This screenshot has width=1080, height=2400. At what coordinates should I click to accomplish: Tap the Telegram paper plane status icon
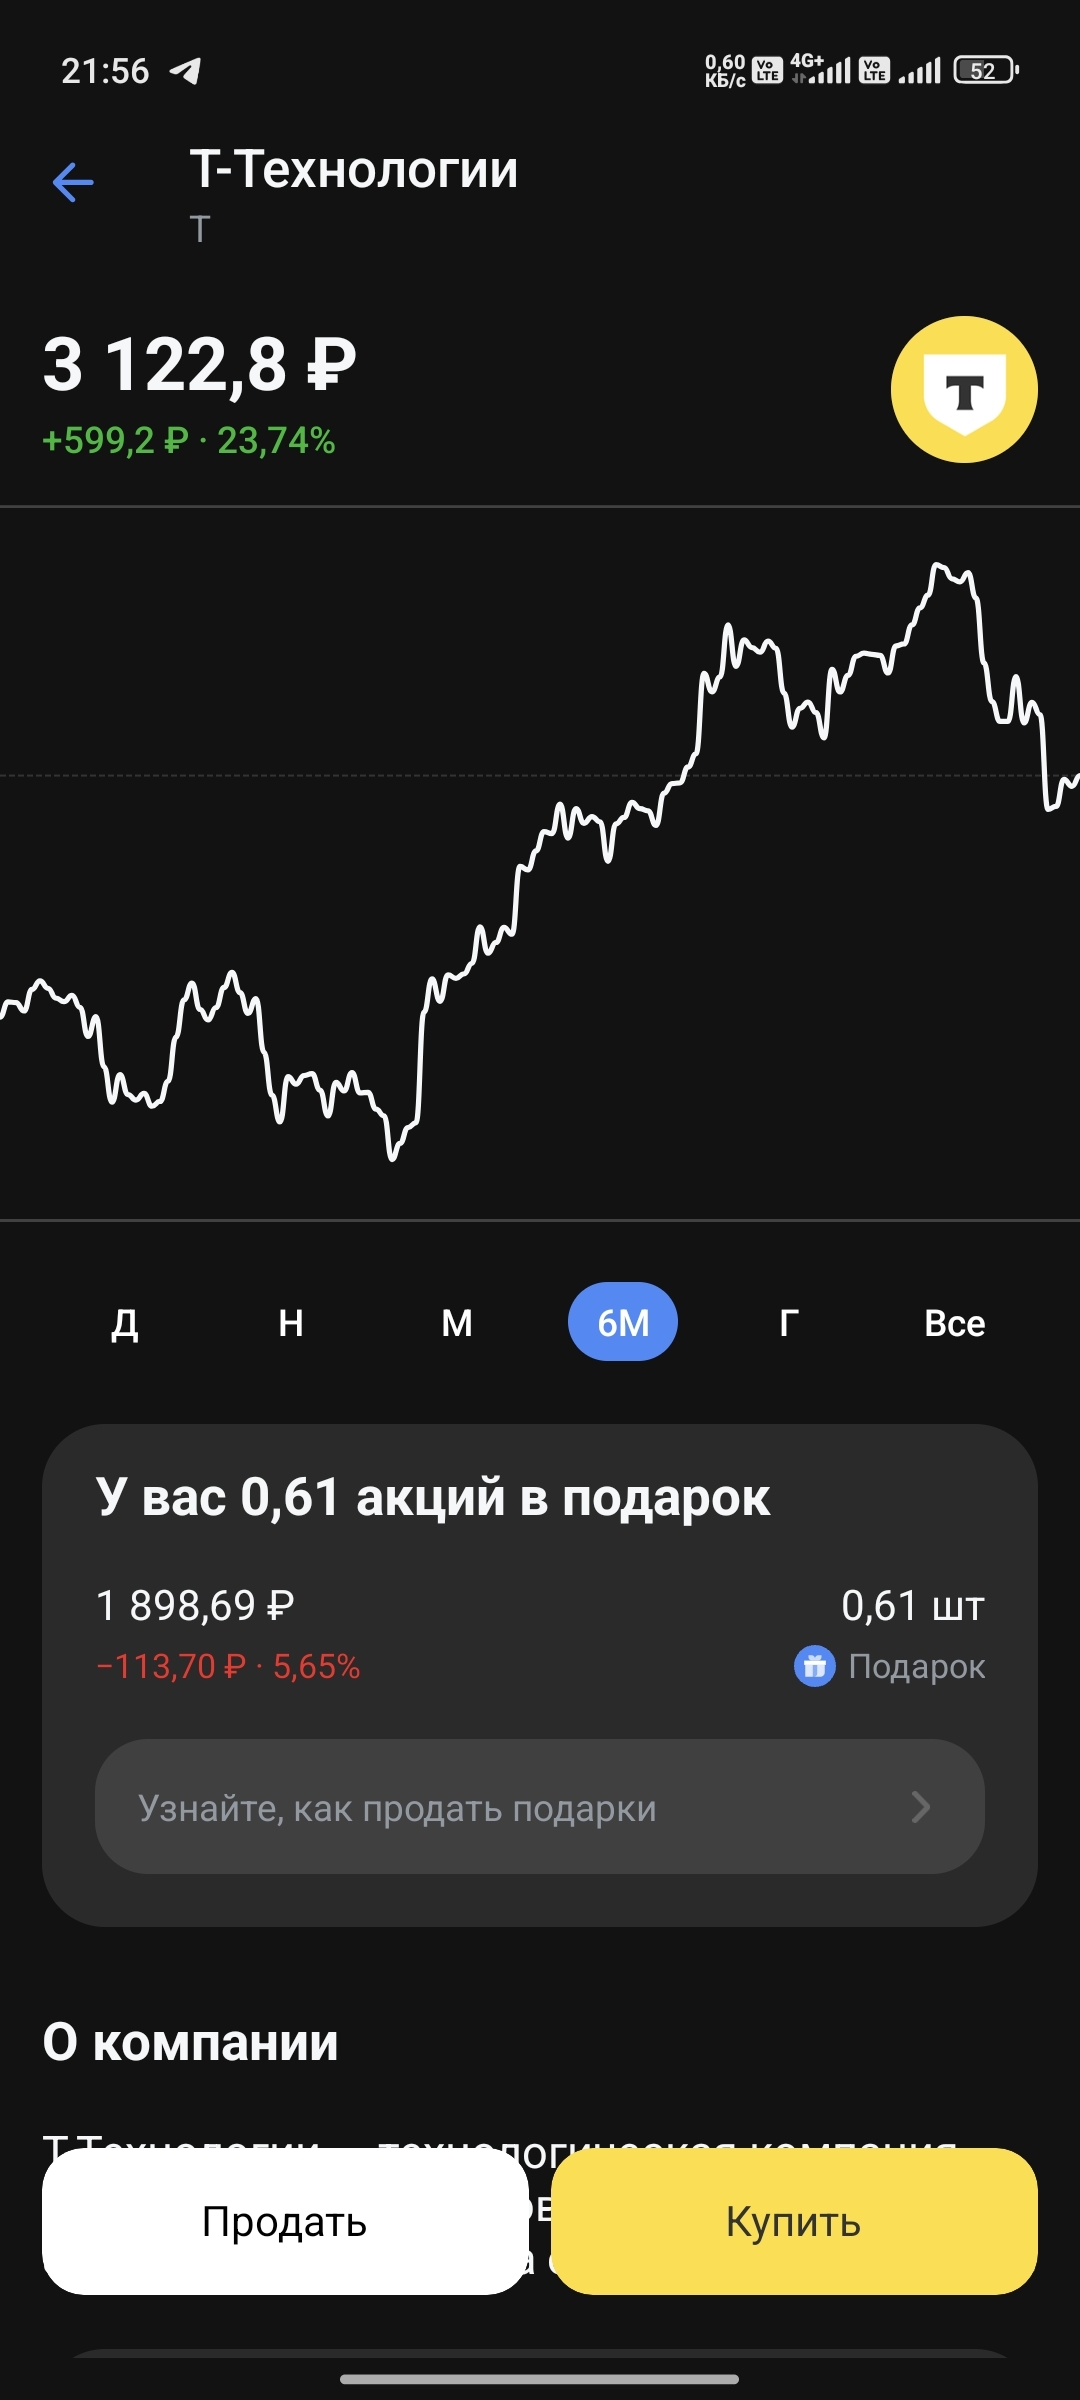coord(186,71)
